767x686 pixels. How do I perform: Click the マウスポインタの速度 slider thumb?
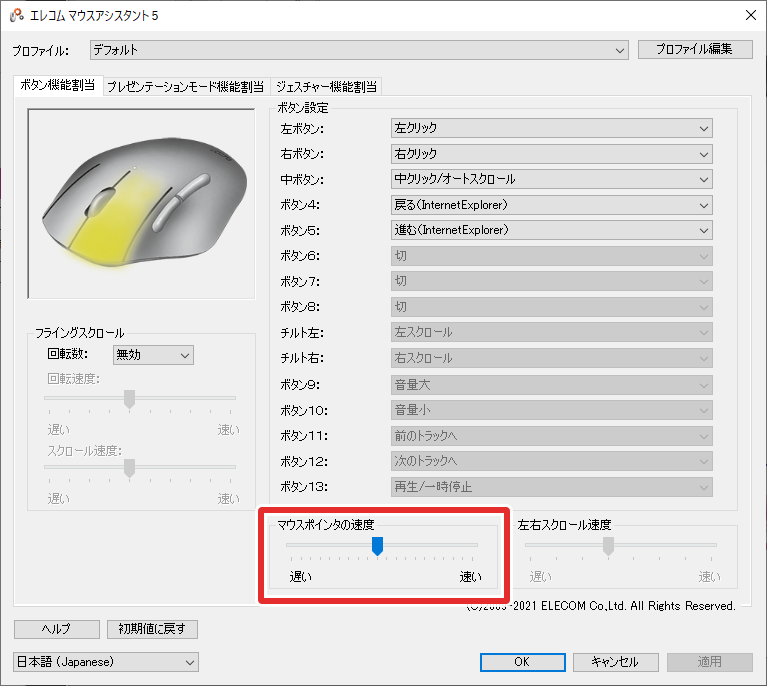[377, 546]
